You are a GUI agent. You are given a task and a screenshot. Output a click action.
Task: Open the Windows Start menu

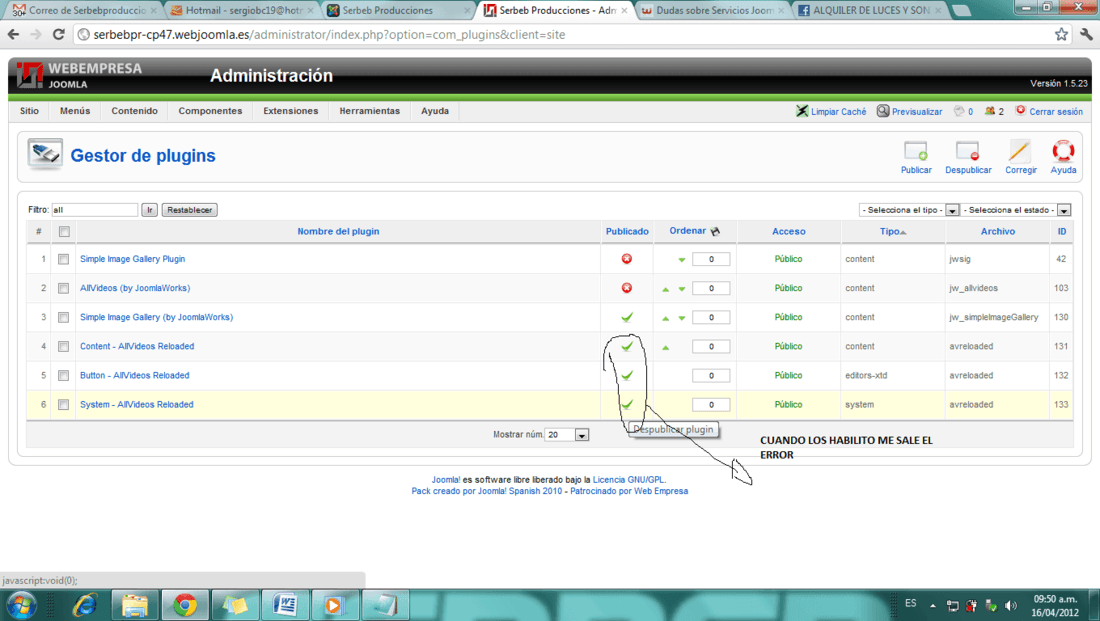[20, 605]
